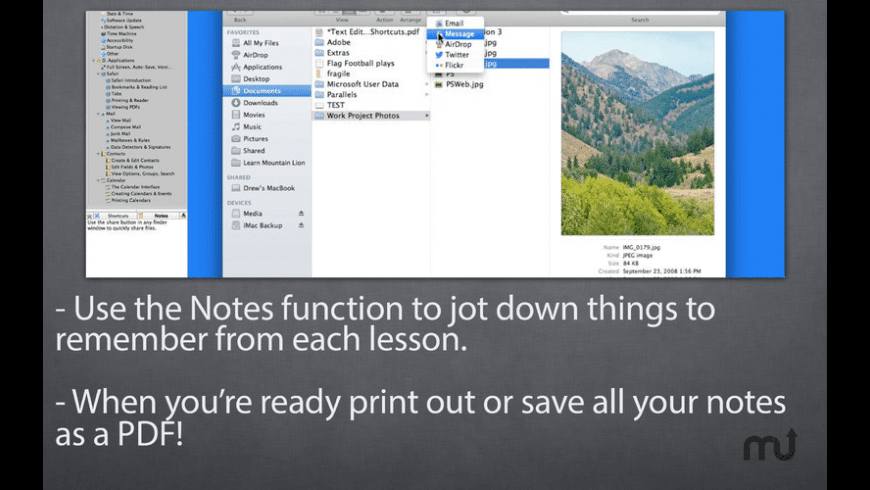
Task: Expand Microsoft User Data folder arrow
Action: point(427,84)
